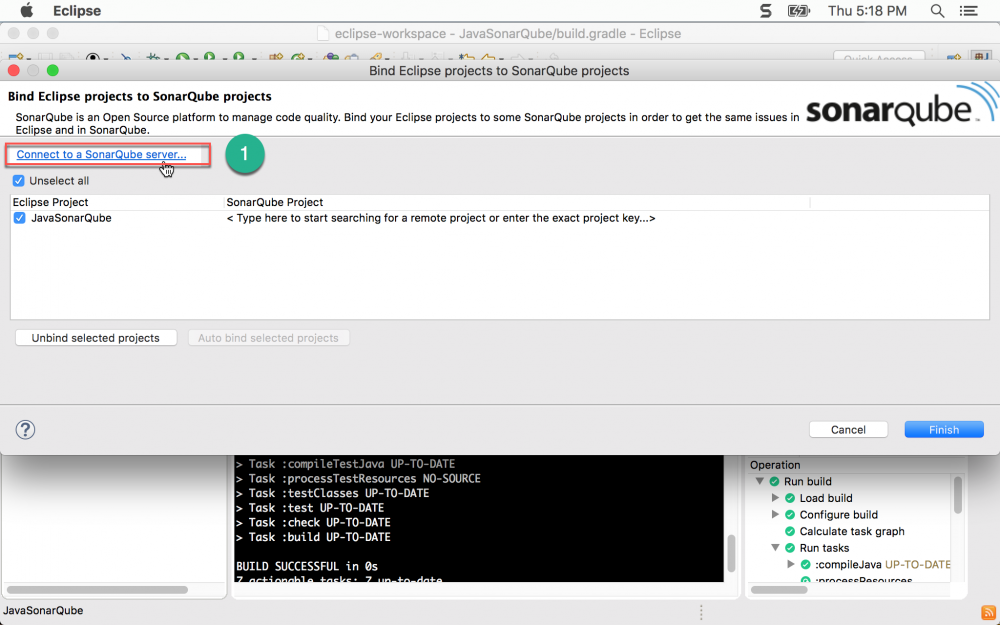The height and width of the screenshot is (625, 1000).
Task: Select 'Run build' in Operation tree
Action: point(807,482)
